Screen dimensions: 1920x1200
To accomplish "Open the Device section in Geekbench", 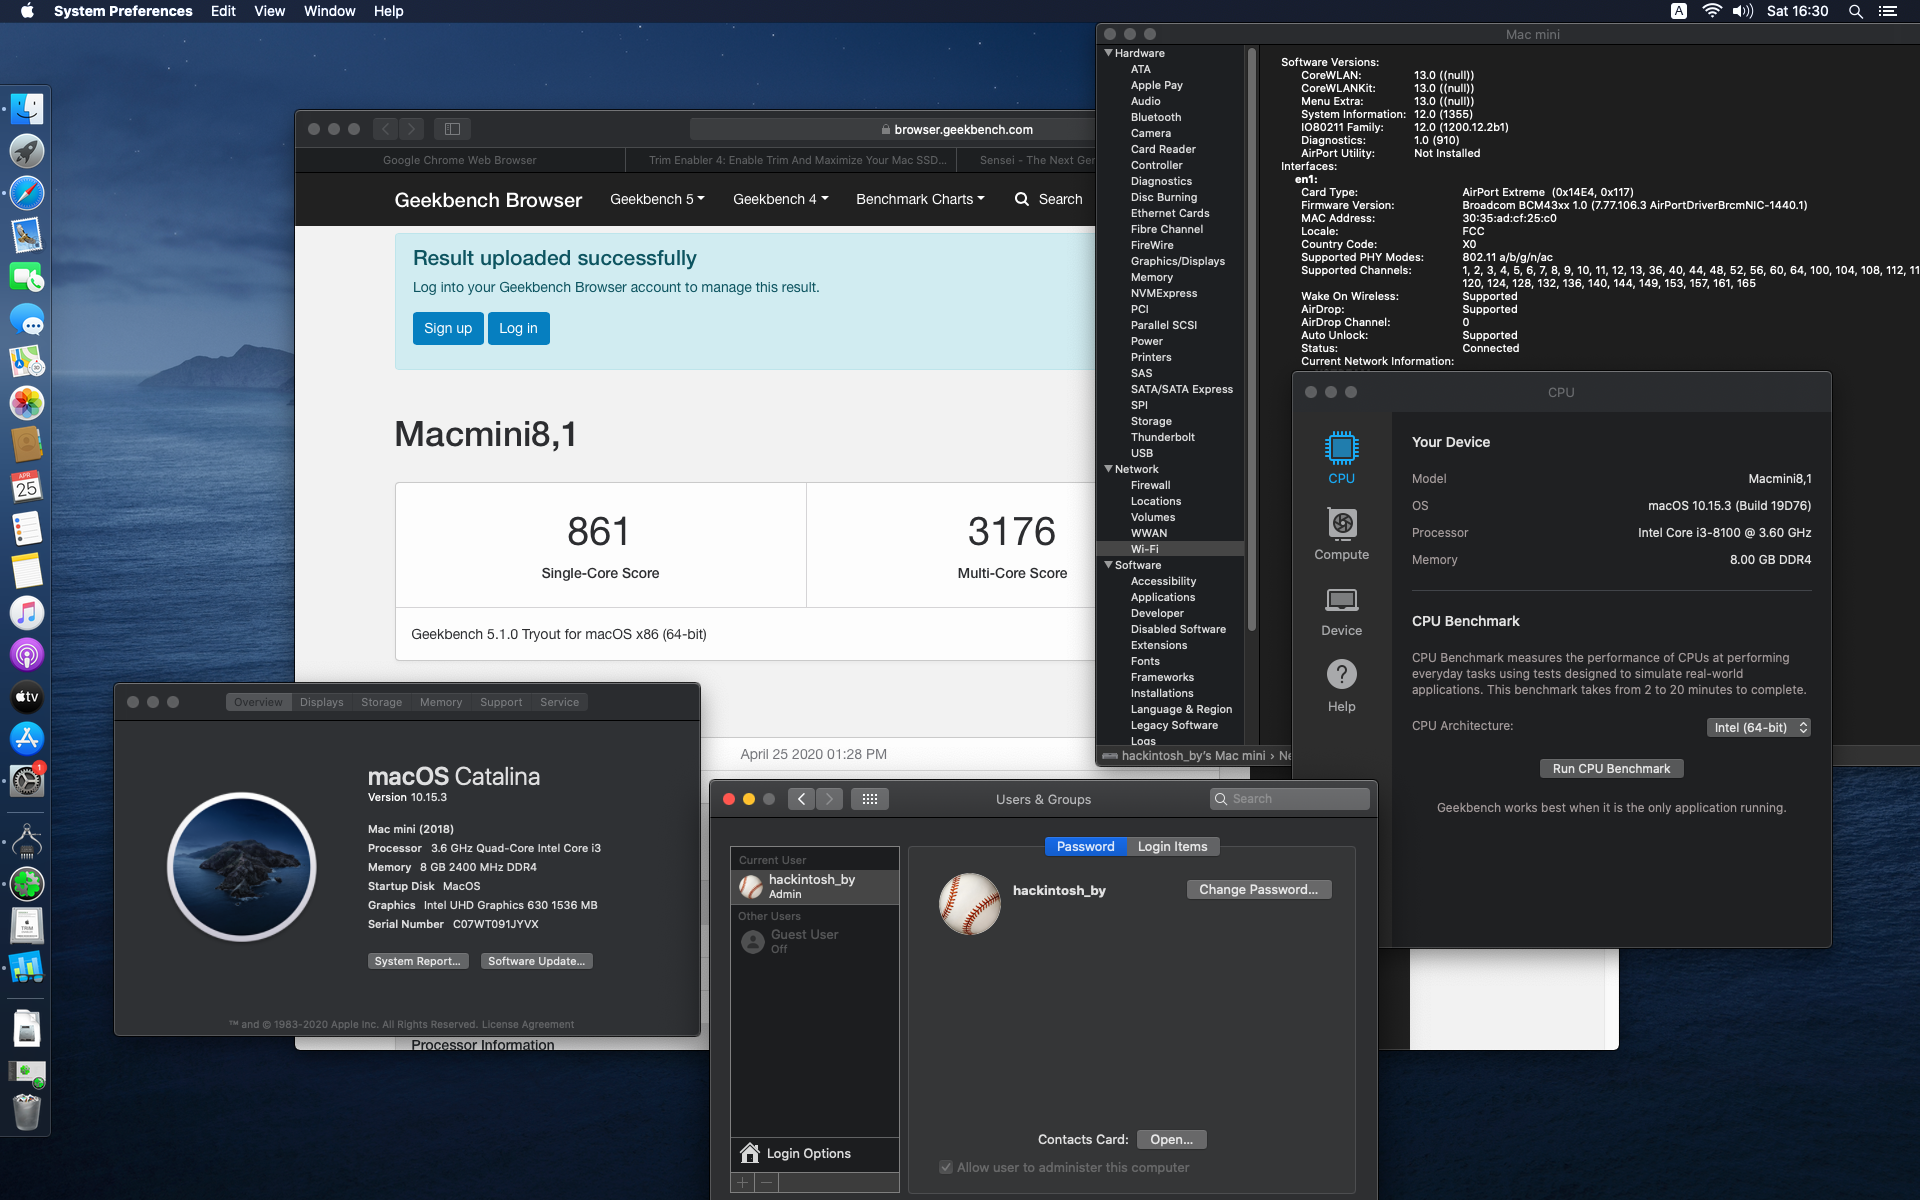I will [1340, 608].
